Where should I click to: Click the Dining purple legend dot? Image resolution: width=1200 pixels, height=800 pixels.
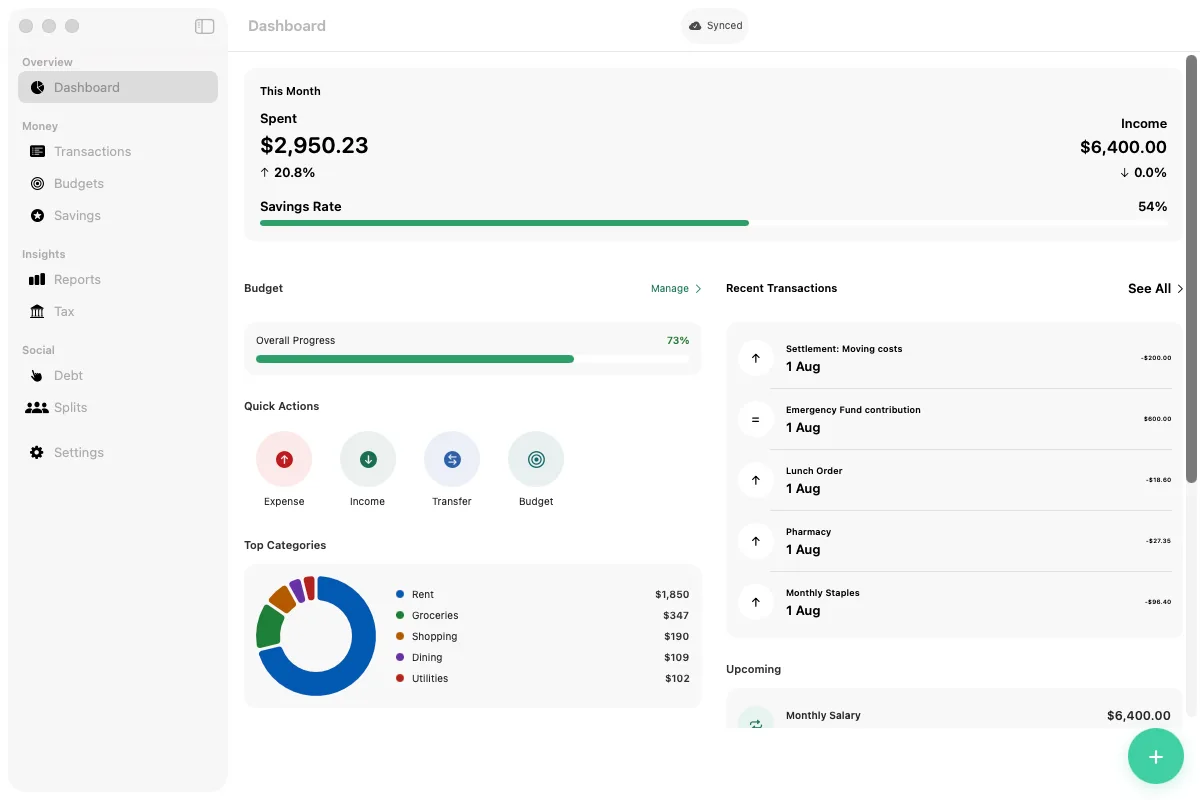400,657
